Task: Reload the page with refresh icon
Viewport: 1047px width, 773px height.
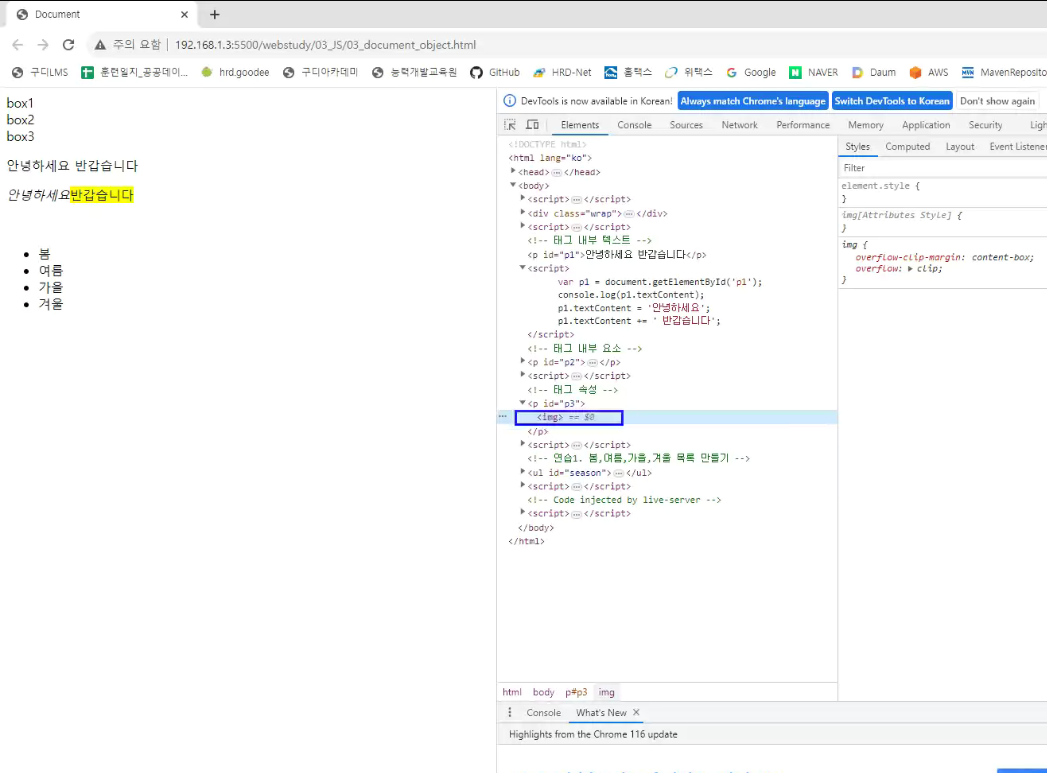Action: 68,45
